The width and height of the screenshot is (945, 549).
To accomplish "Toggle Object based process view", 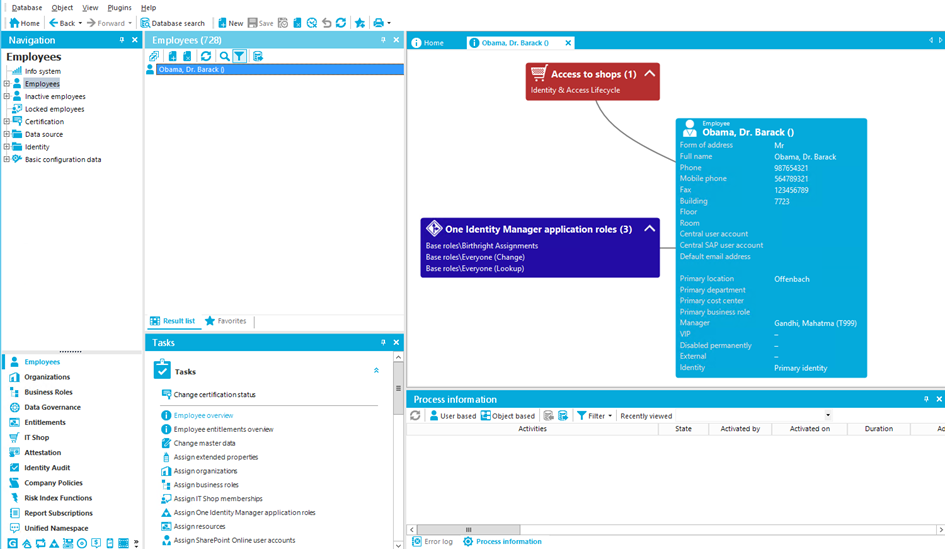I will pos(508,416).
